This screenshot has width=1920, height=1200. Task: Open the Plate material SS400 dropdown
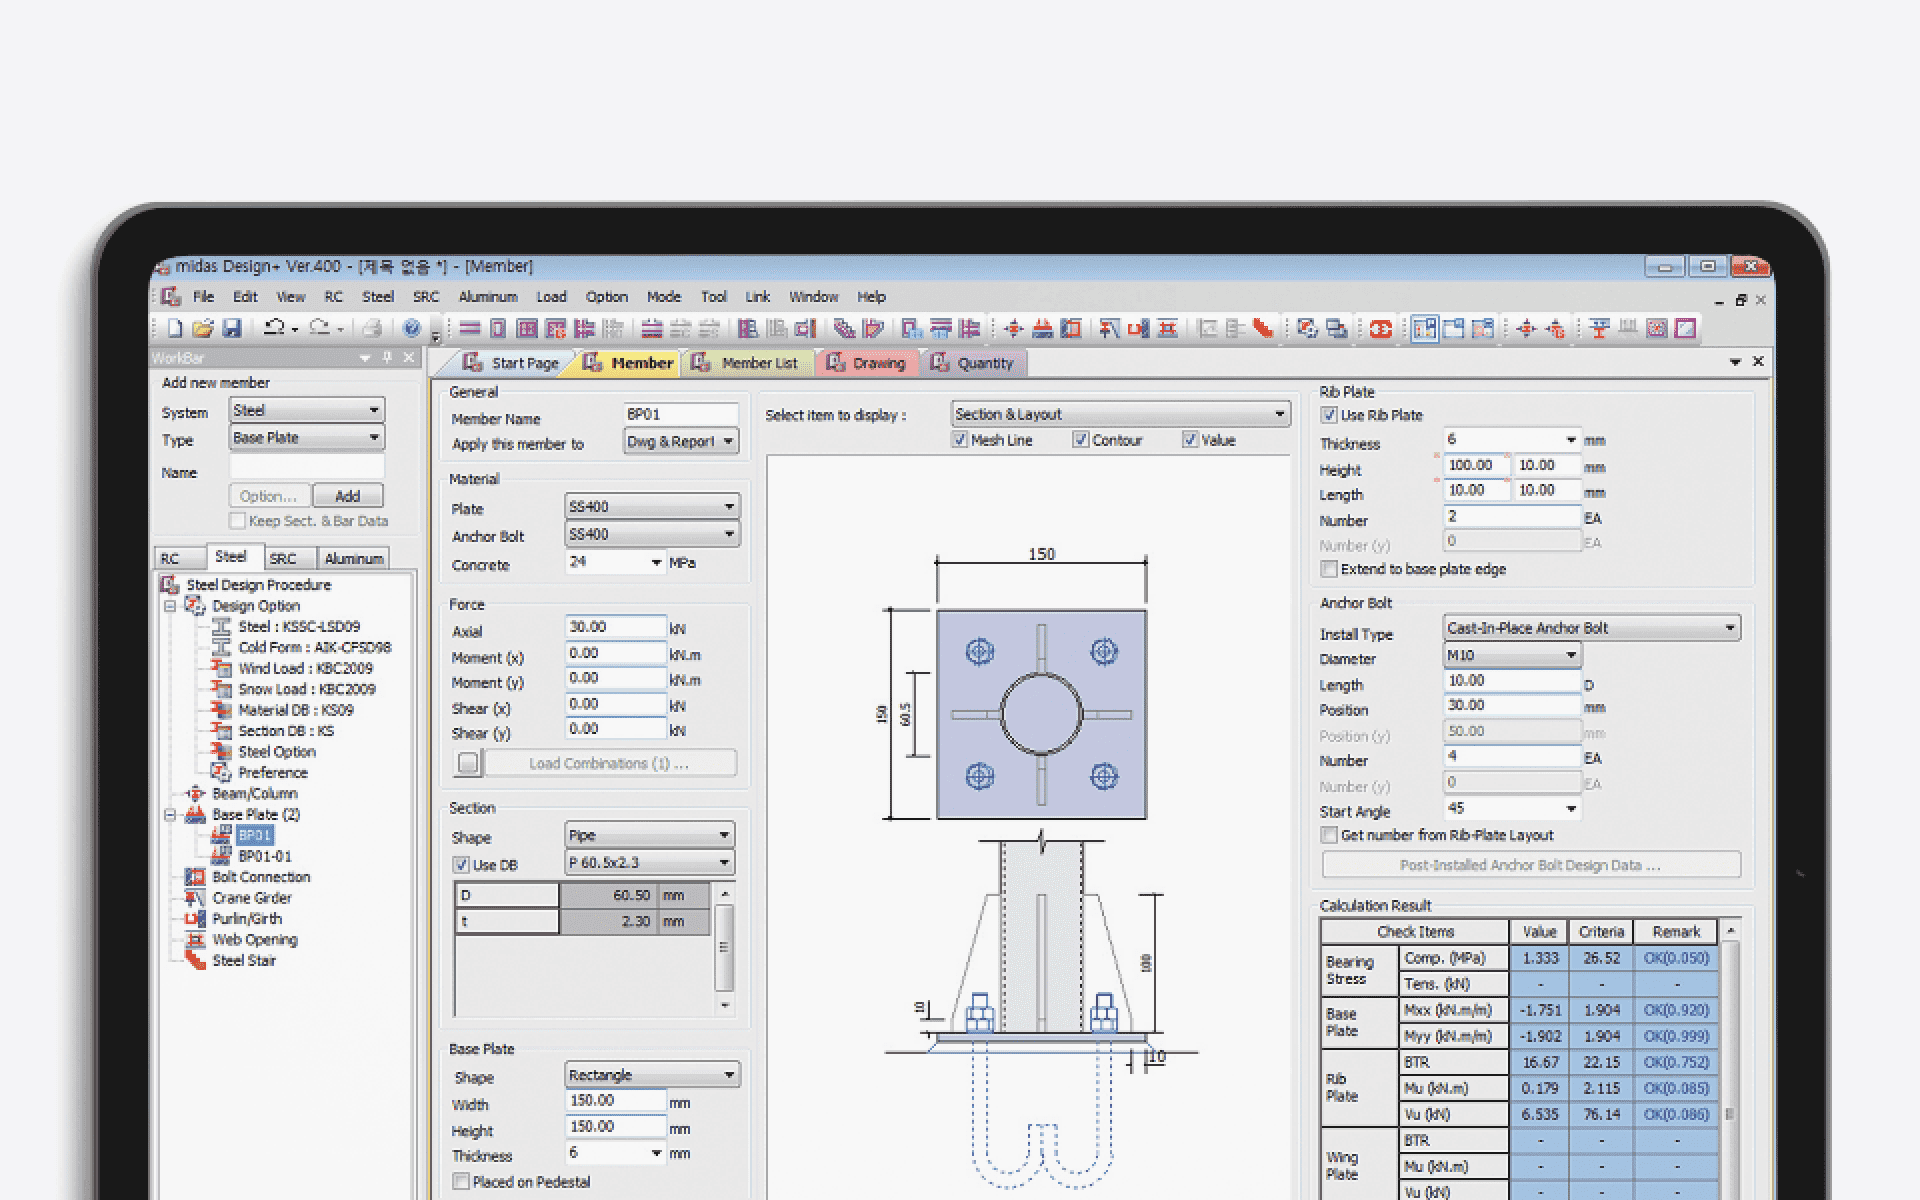(652, 507)
